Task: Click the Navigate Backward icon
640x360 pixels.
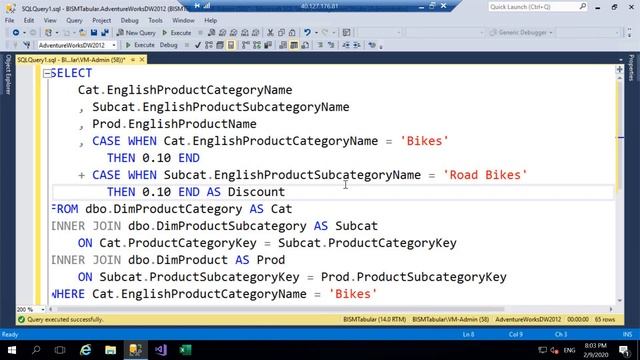Action: [16, 33]
